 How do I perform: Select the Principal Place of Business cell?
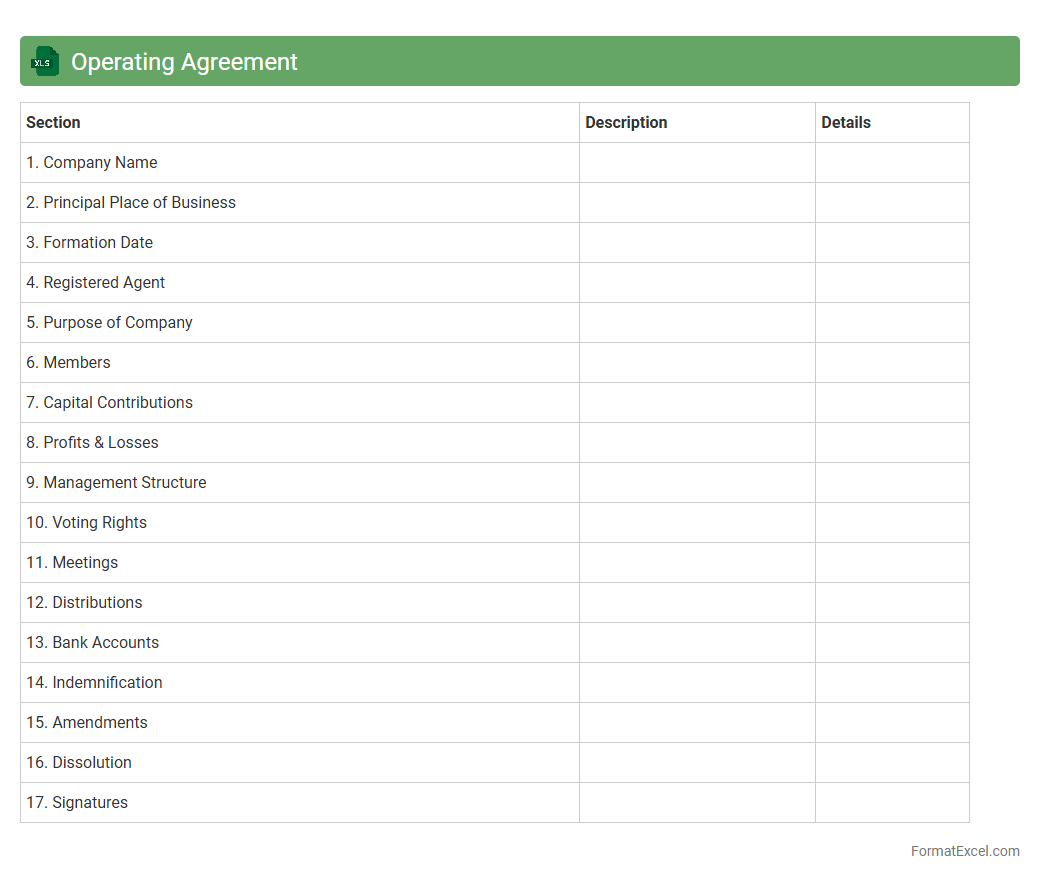point(131,203)
